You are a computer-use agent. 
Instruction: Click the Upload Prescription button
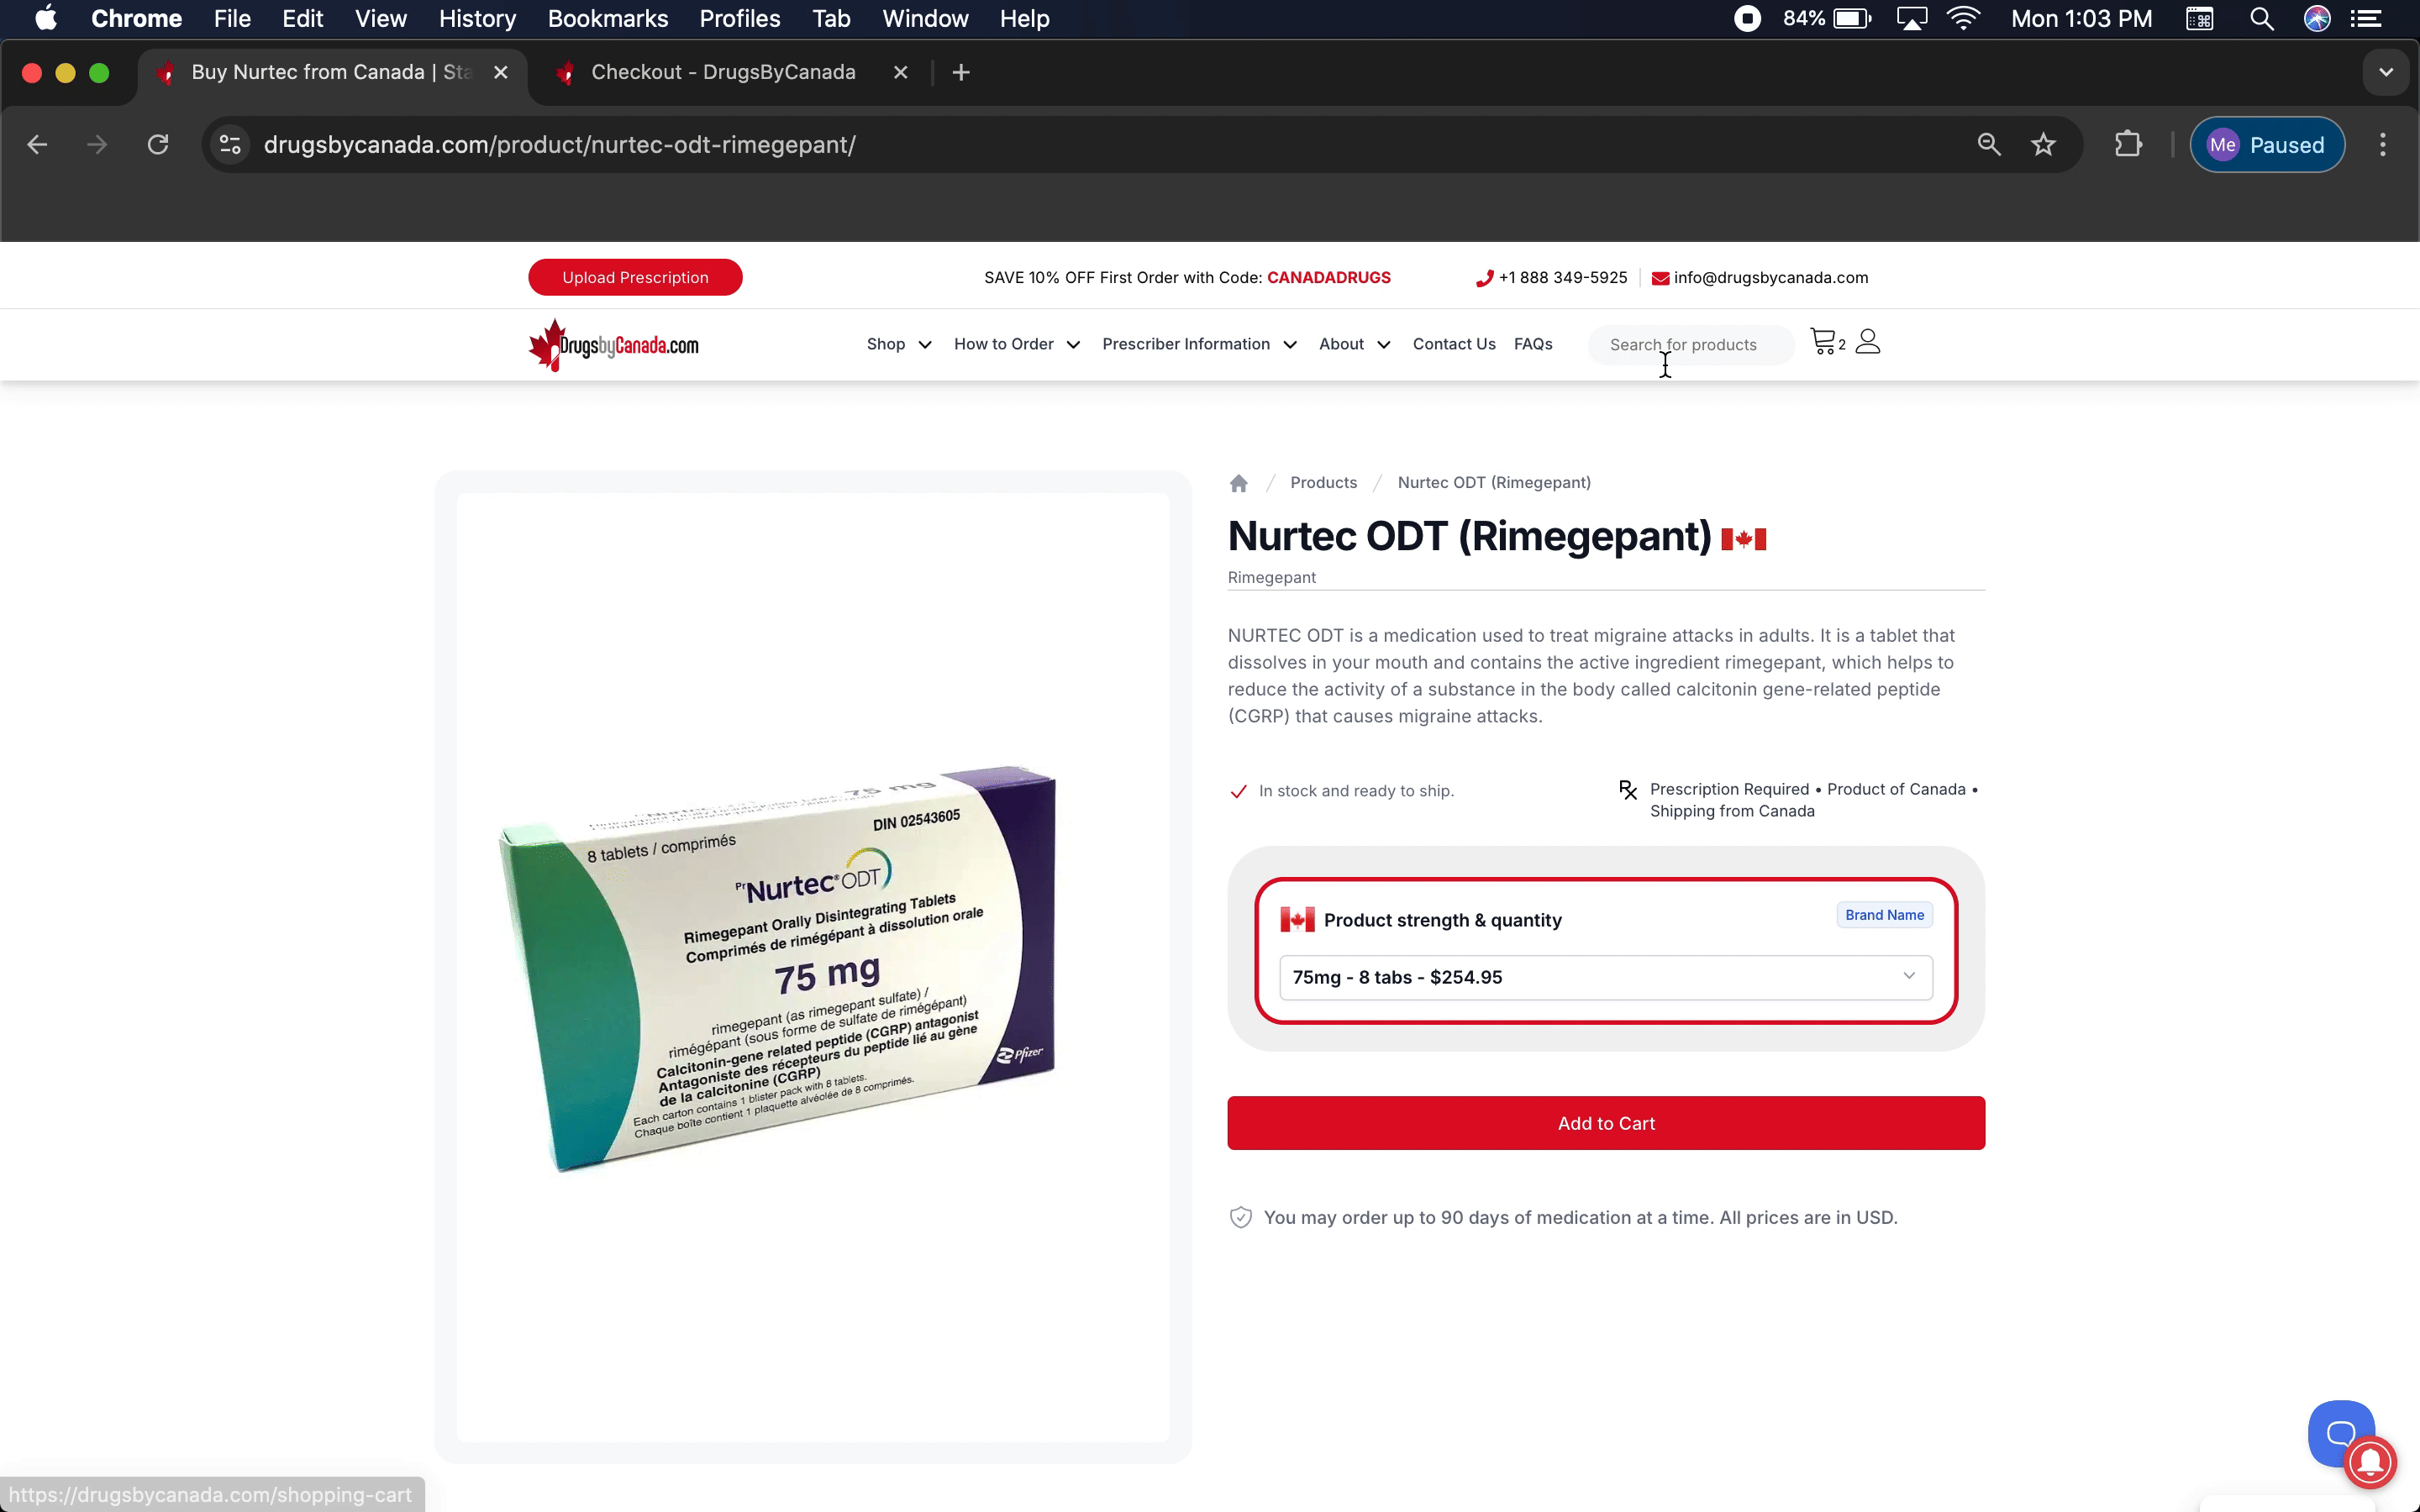pyautogui.click(x=635, y=278)
